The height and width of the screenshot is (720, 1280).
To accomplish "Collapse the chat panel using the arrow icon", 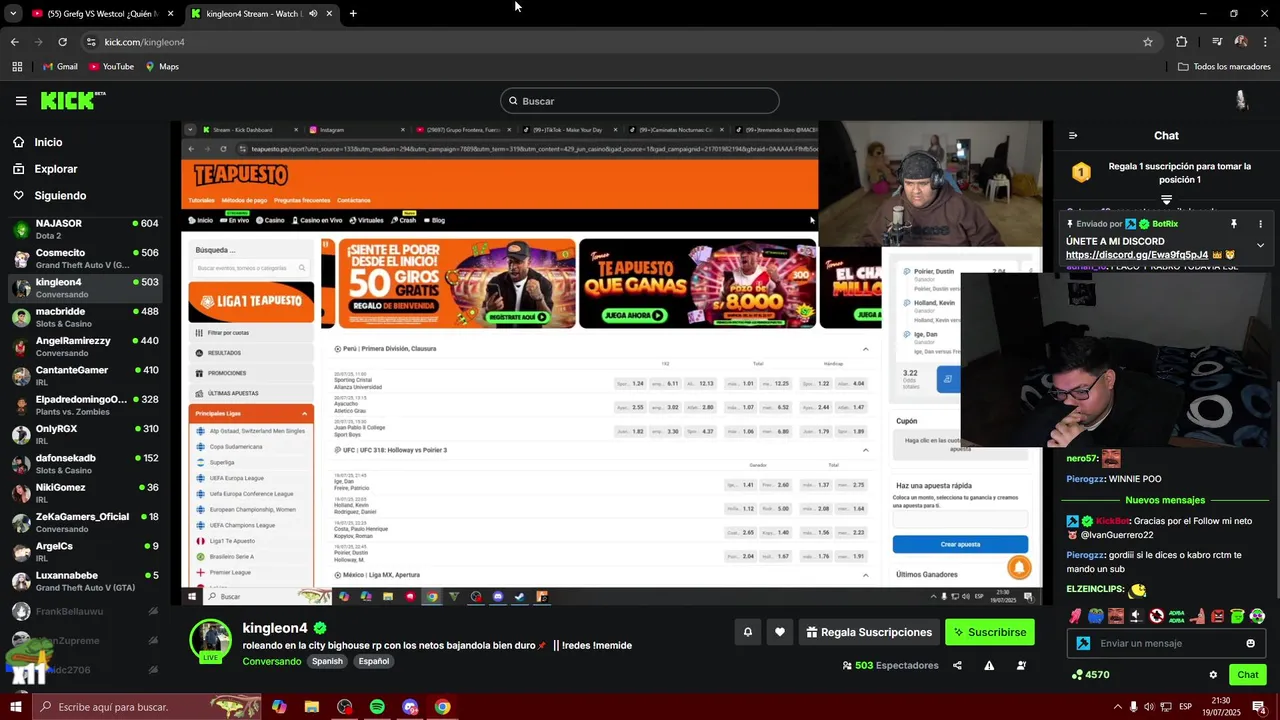I will (x=1073, y=136).
